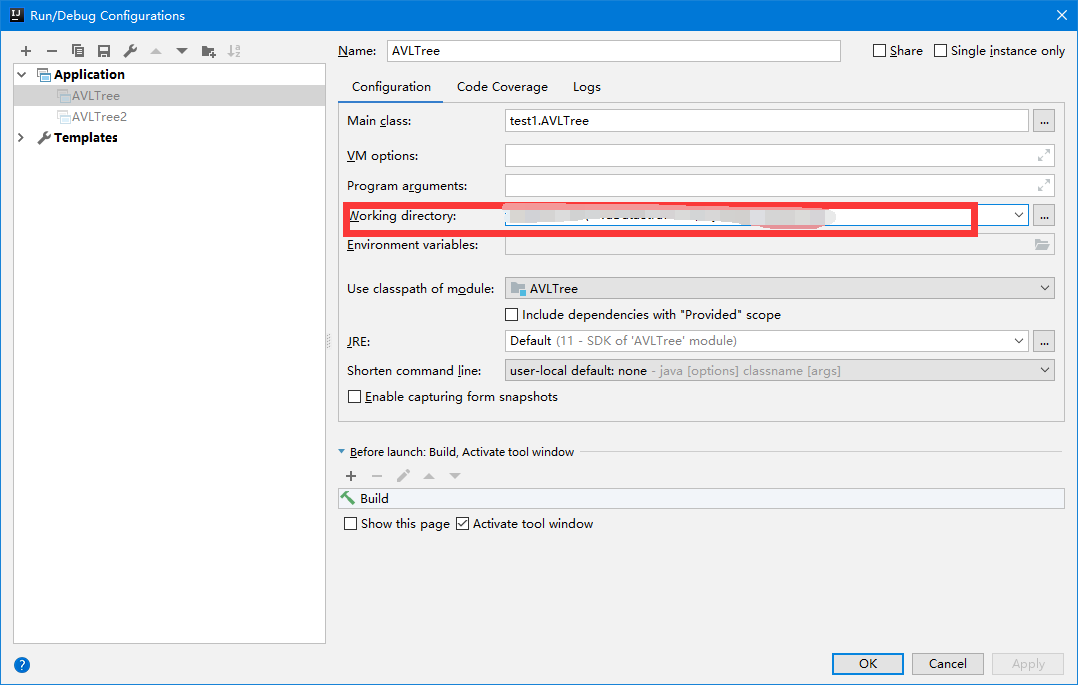The height and width of the screenshot is (685, 1078).
Task: Select AVLTree2 configuration in tree
Action: 169,117
